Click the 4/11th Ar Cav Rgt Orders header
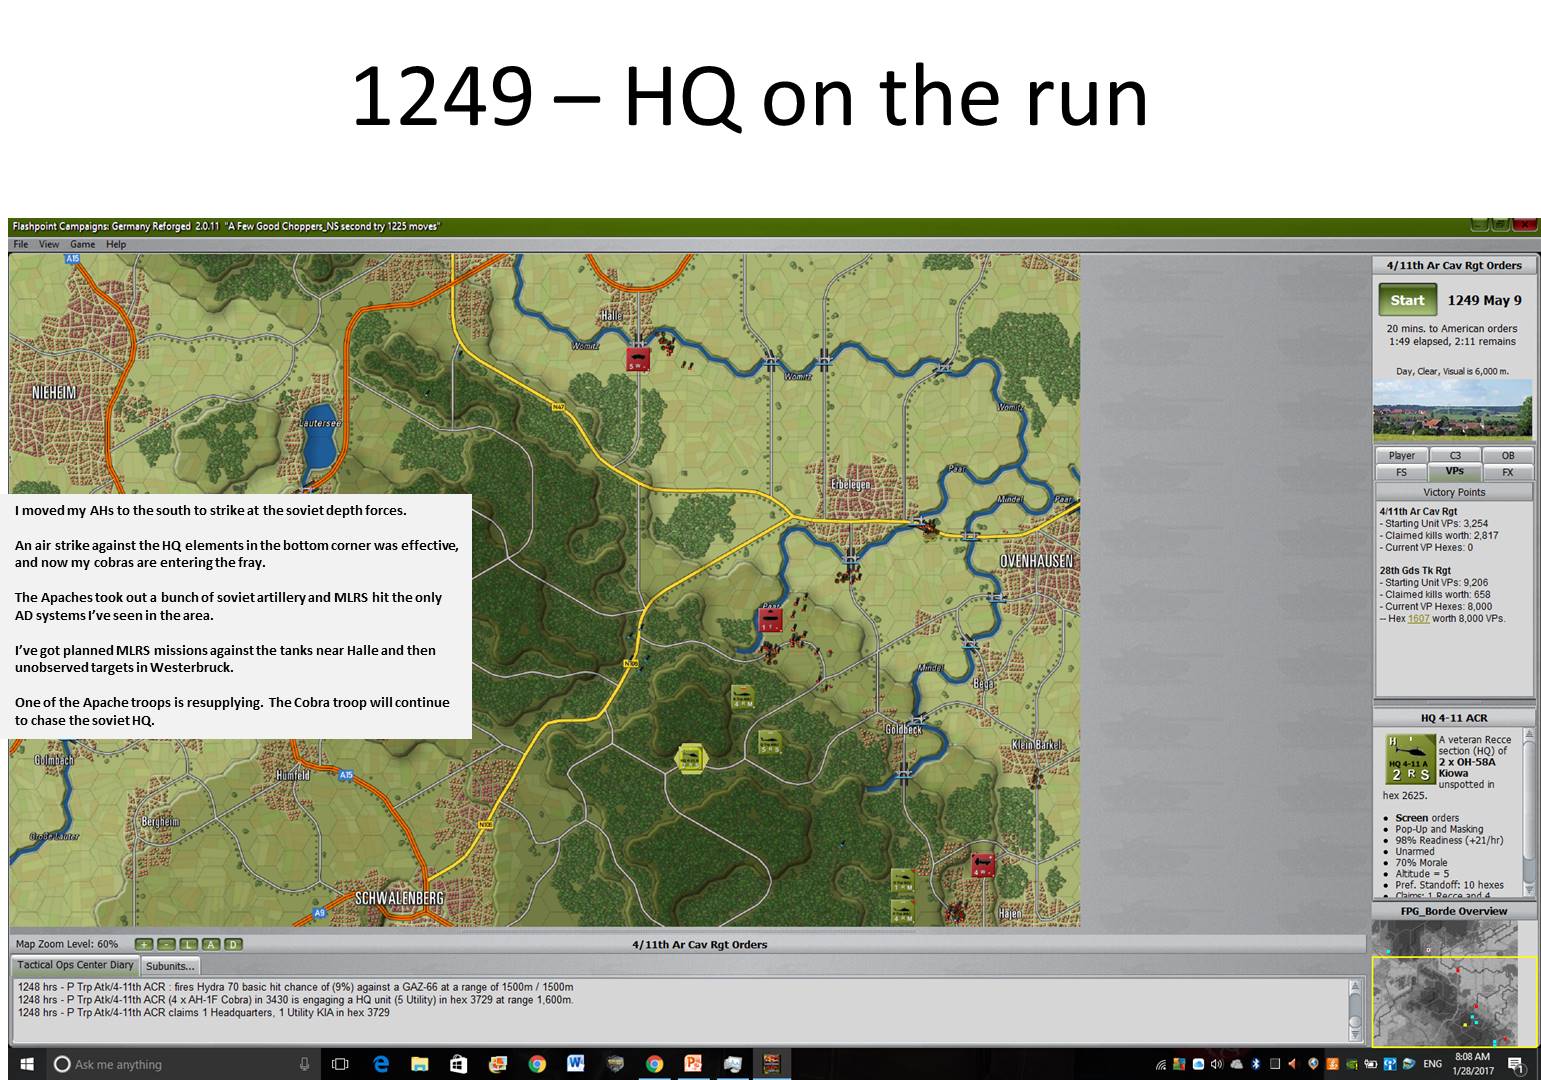 [1454, 265]
